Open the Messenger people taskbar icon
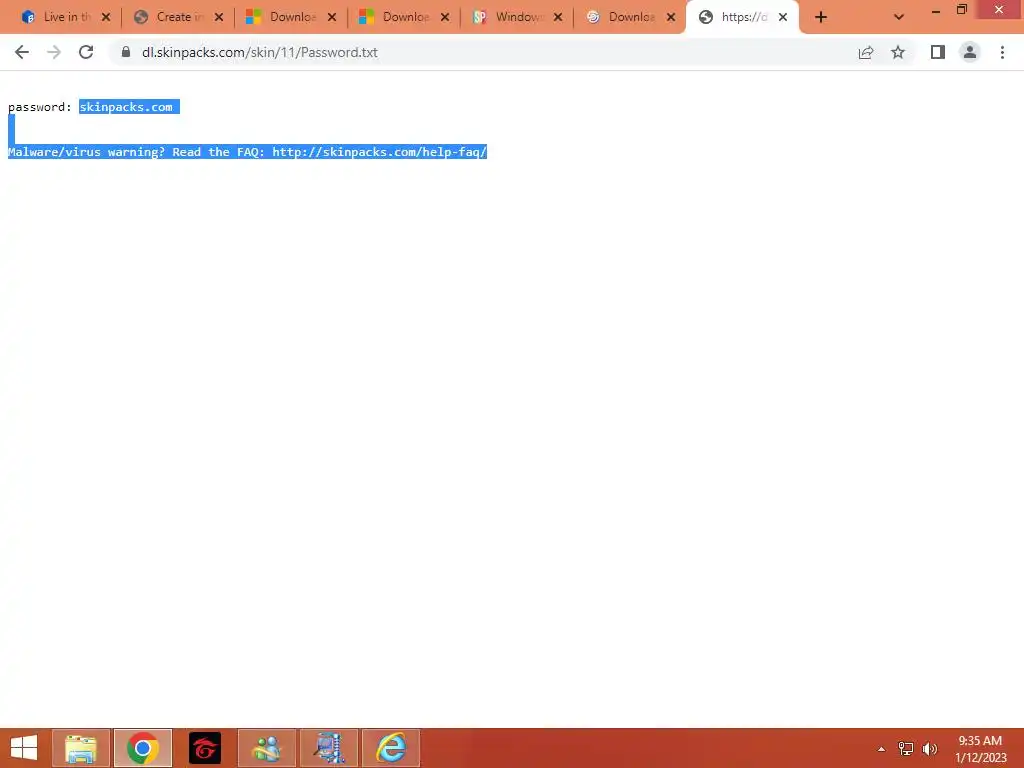The image size is (1024, 768). (267, 748)
